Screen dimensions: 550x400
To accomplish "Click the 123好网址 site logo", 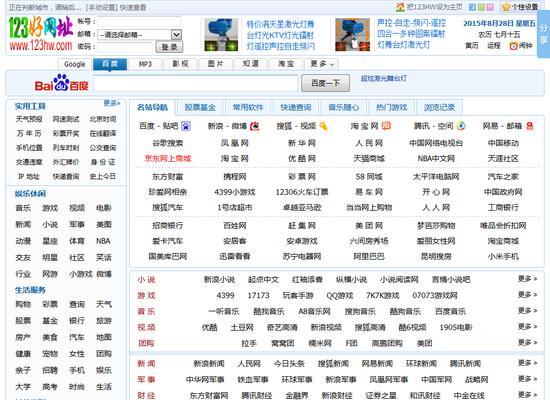I will pyautogui.click(x=41, y=34).
